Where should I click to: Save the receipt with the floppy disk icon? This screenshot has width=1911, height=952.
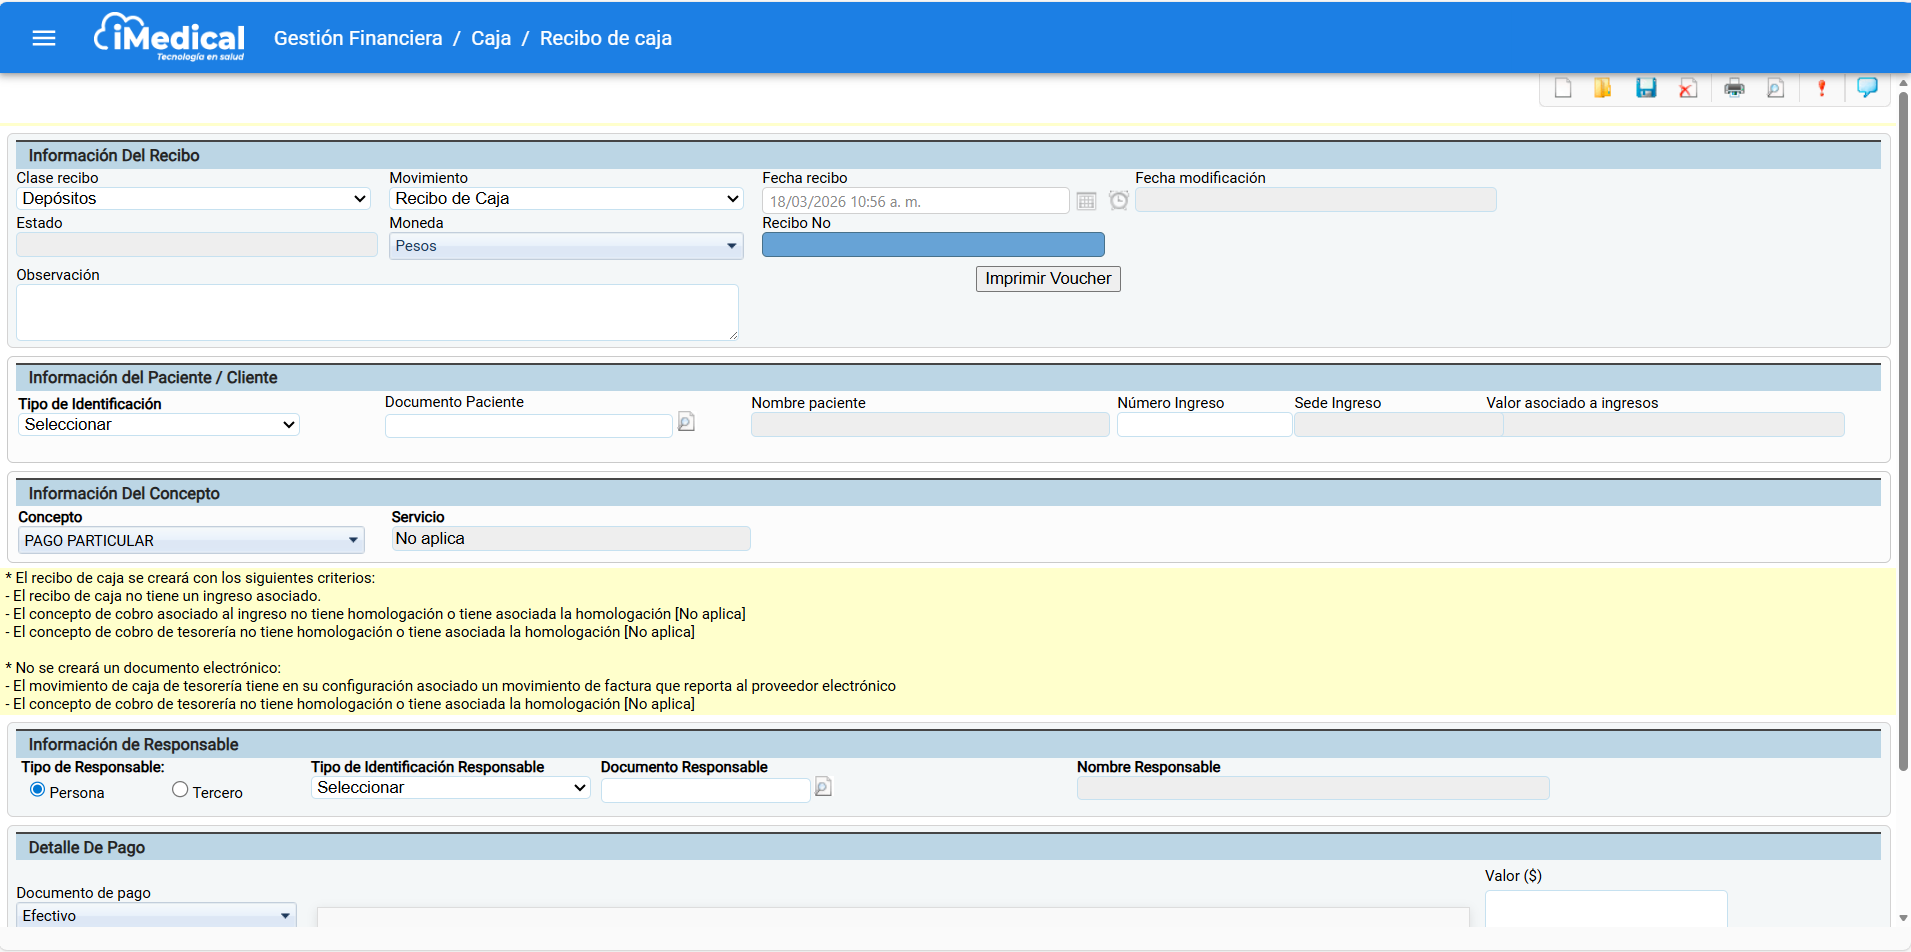point(1646,88)
